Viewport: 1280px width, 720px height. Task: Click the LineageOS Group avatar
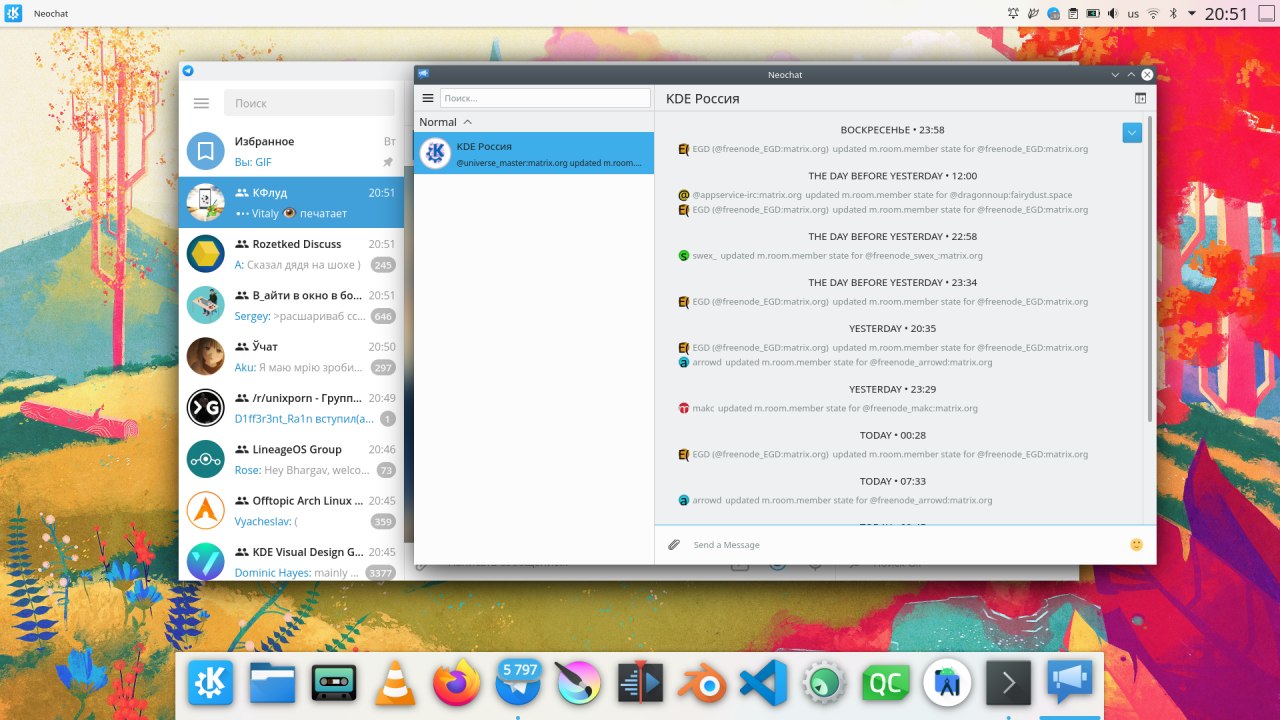click(206, 459)
